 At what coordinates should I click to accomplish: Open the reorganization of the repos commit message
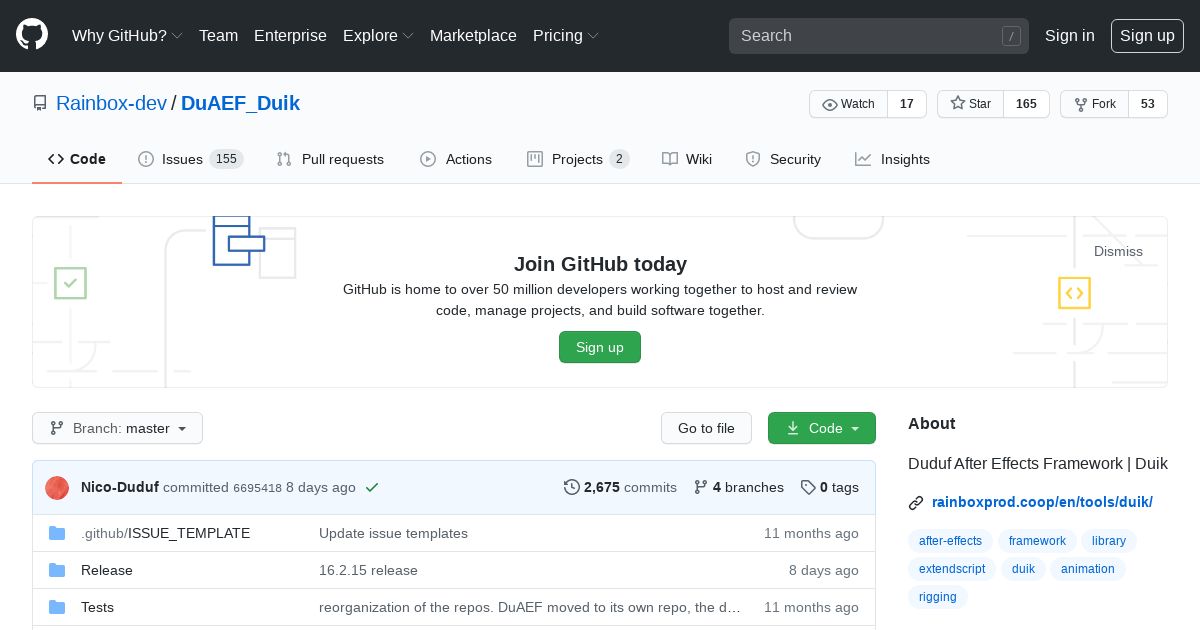(530, 607)
